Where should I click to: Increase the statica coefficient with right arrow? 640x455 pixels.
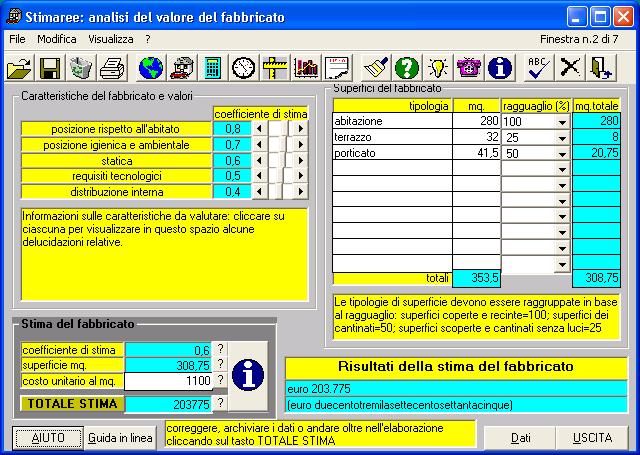click(303, 160)
